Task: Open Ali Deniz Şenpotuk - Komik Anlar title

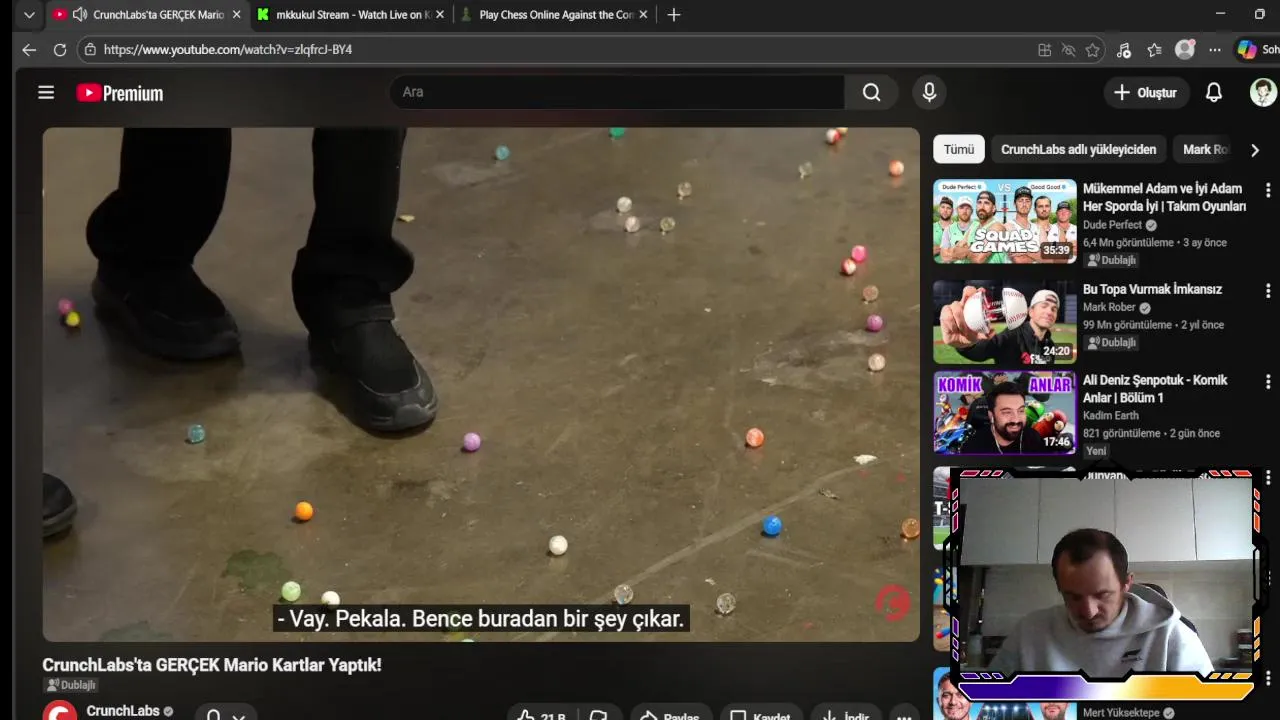Action: click(x=1155, y=388)
